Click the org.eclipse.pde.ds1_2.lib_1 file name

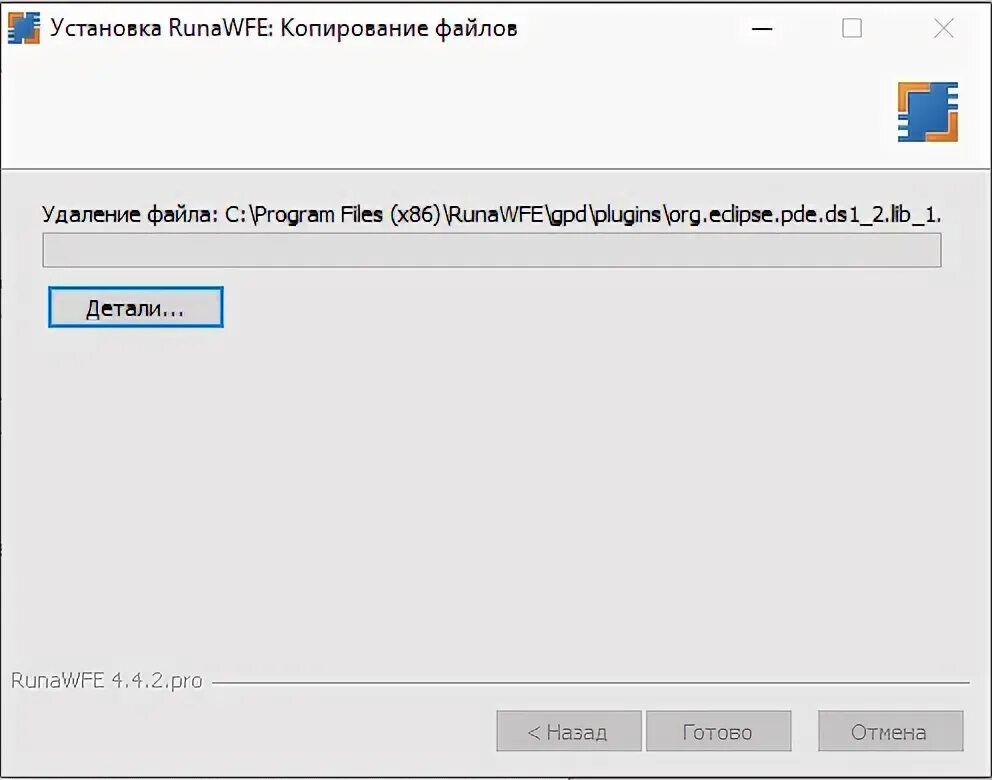804,215
